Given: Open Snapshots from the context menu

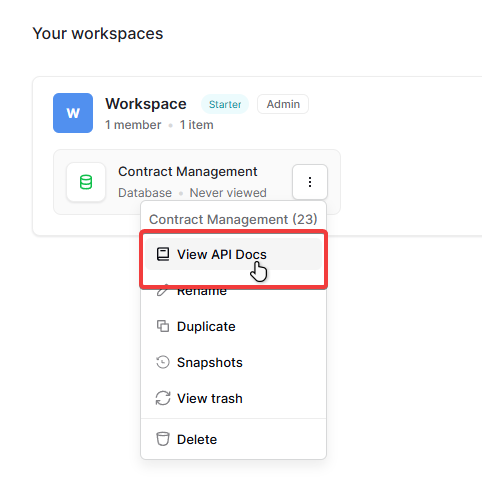Looking at the screenshot, I should point(233,362).
